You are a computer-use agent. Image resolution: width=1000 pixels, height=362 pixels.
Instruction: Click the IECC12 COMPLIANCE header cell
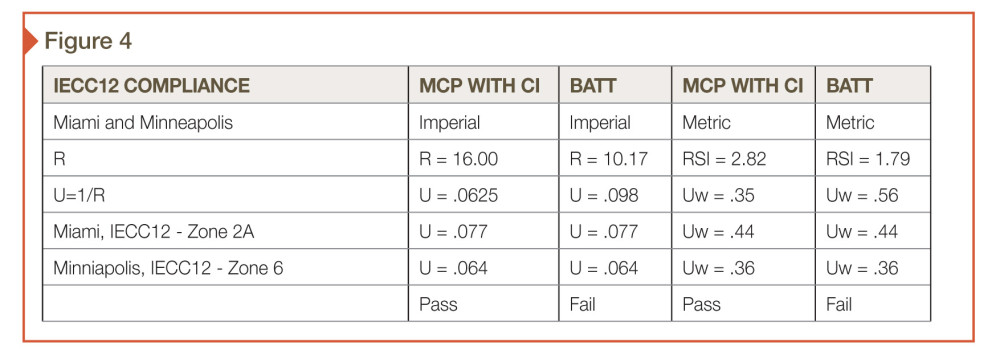pos(225,85)
